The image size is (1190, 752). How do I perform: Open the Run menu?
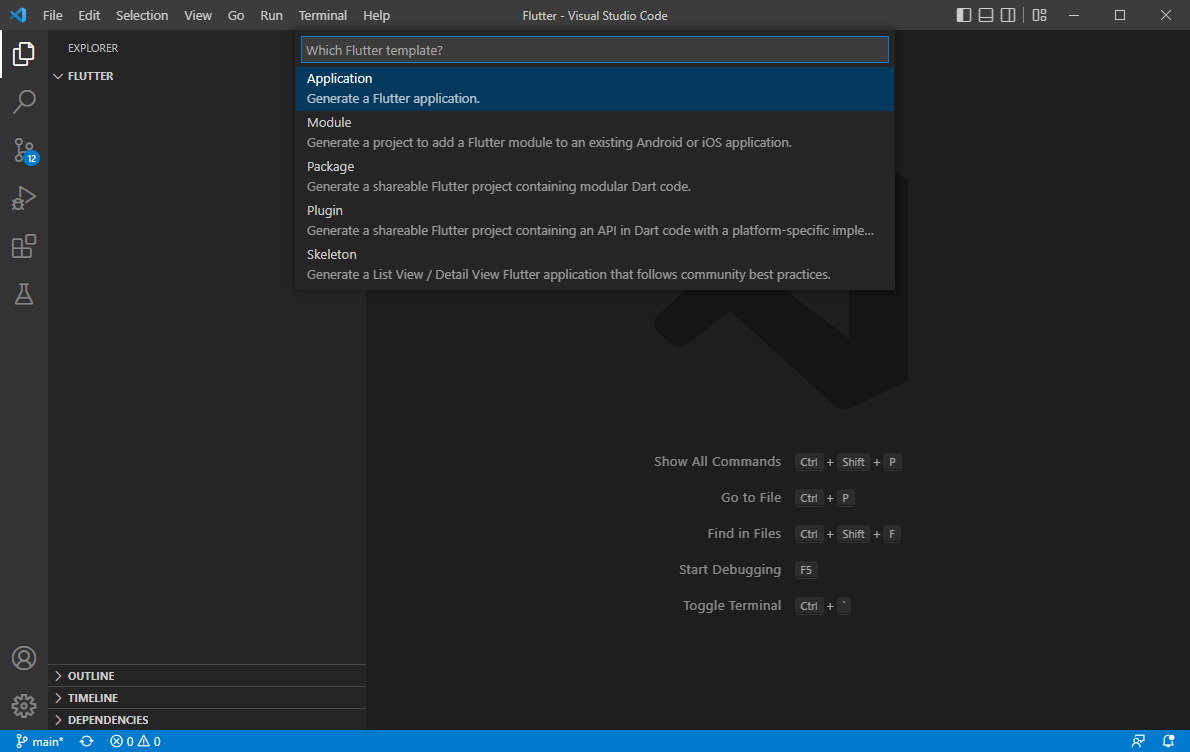point(271,15)
